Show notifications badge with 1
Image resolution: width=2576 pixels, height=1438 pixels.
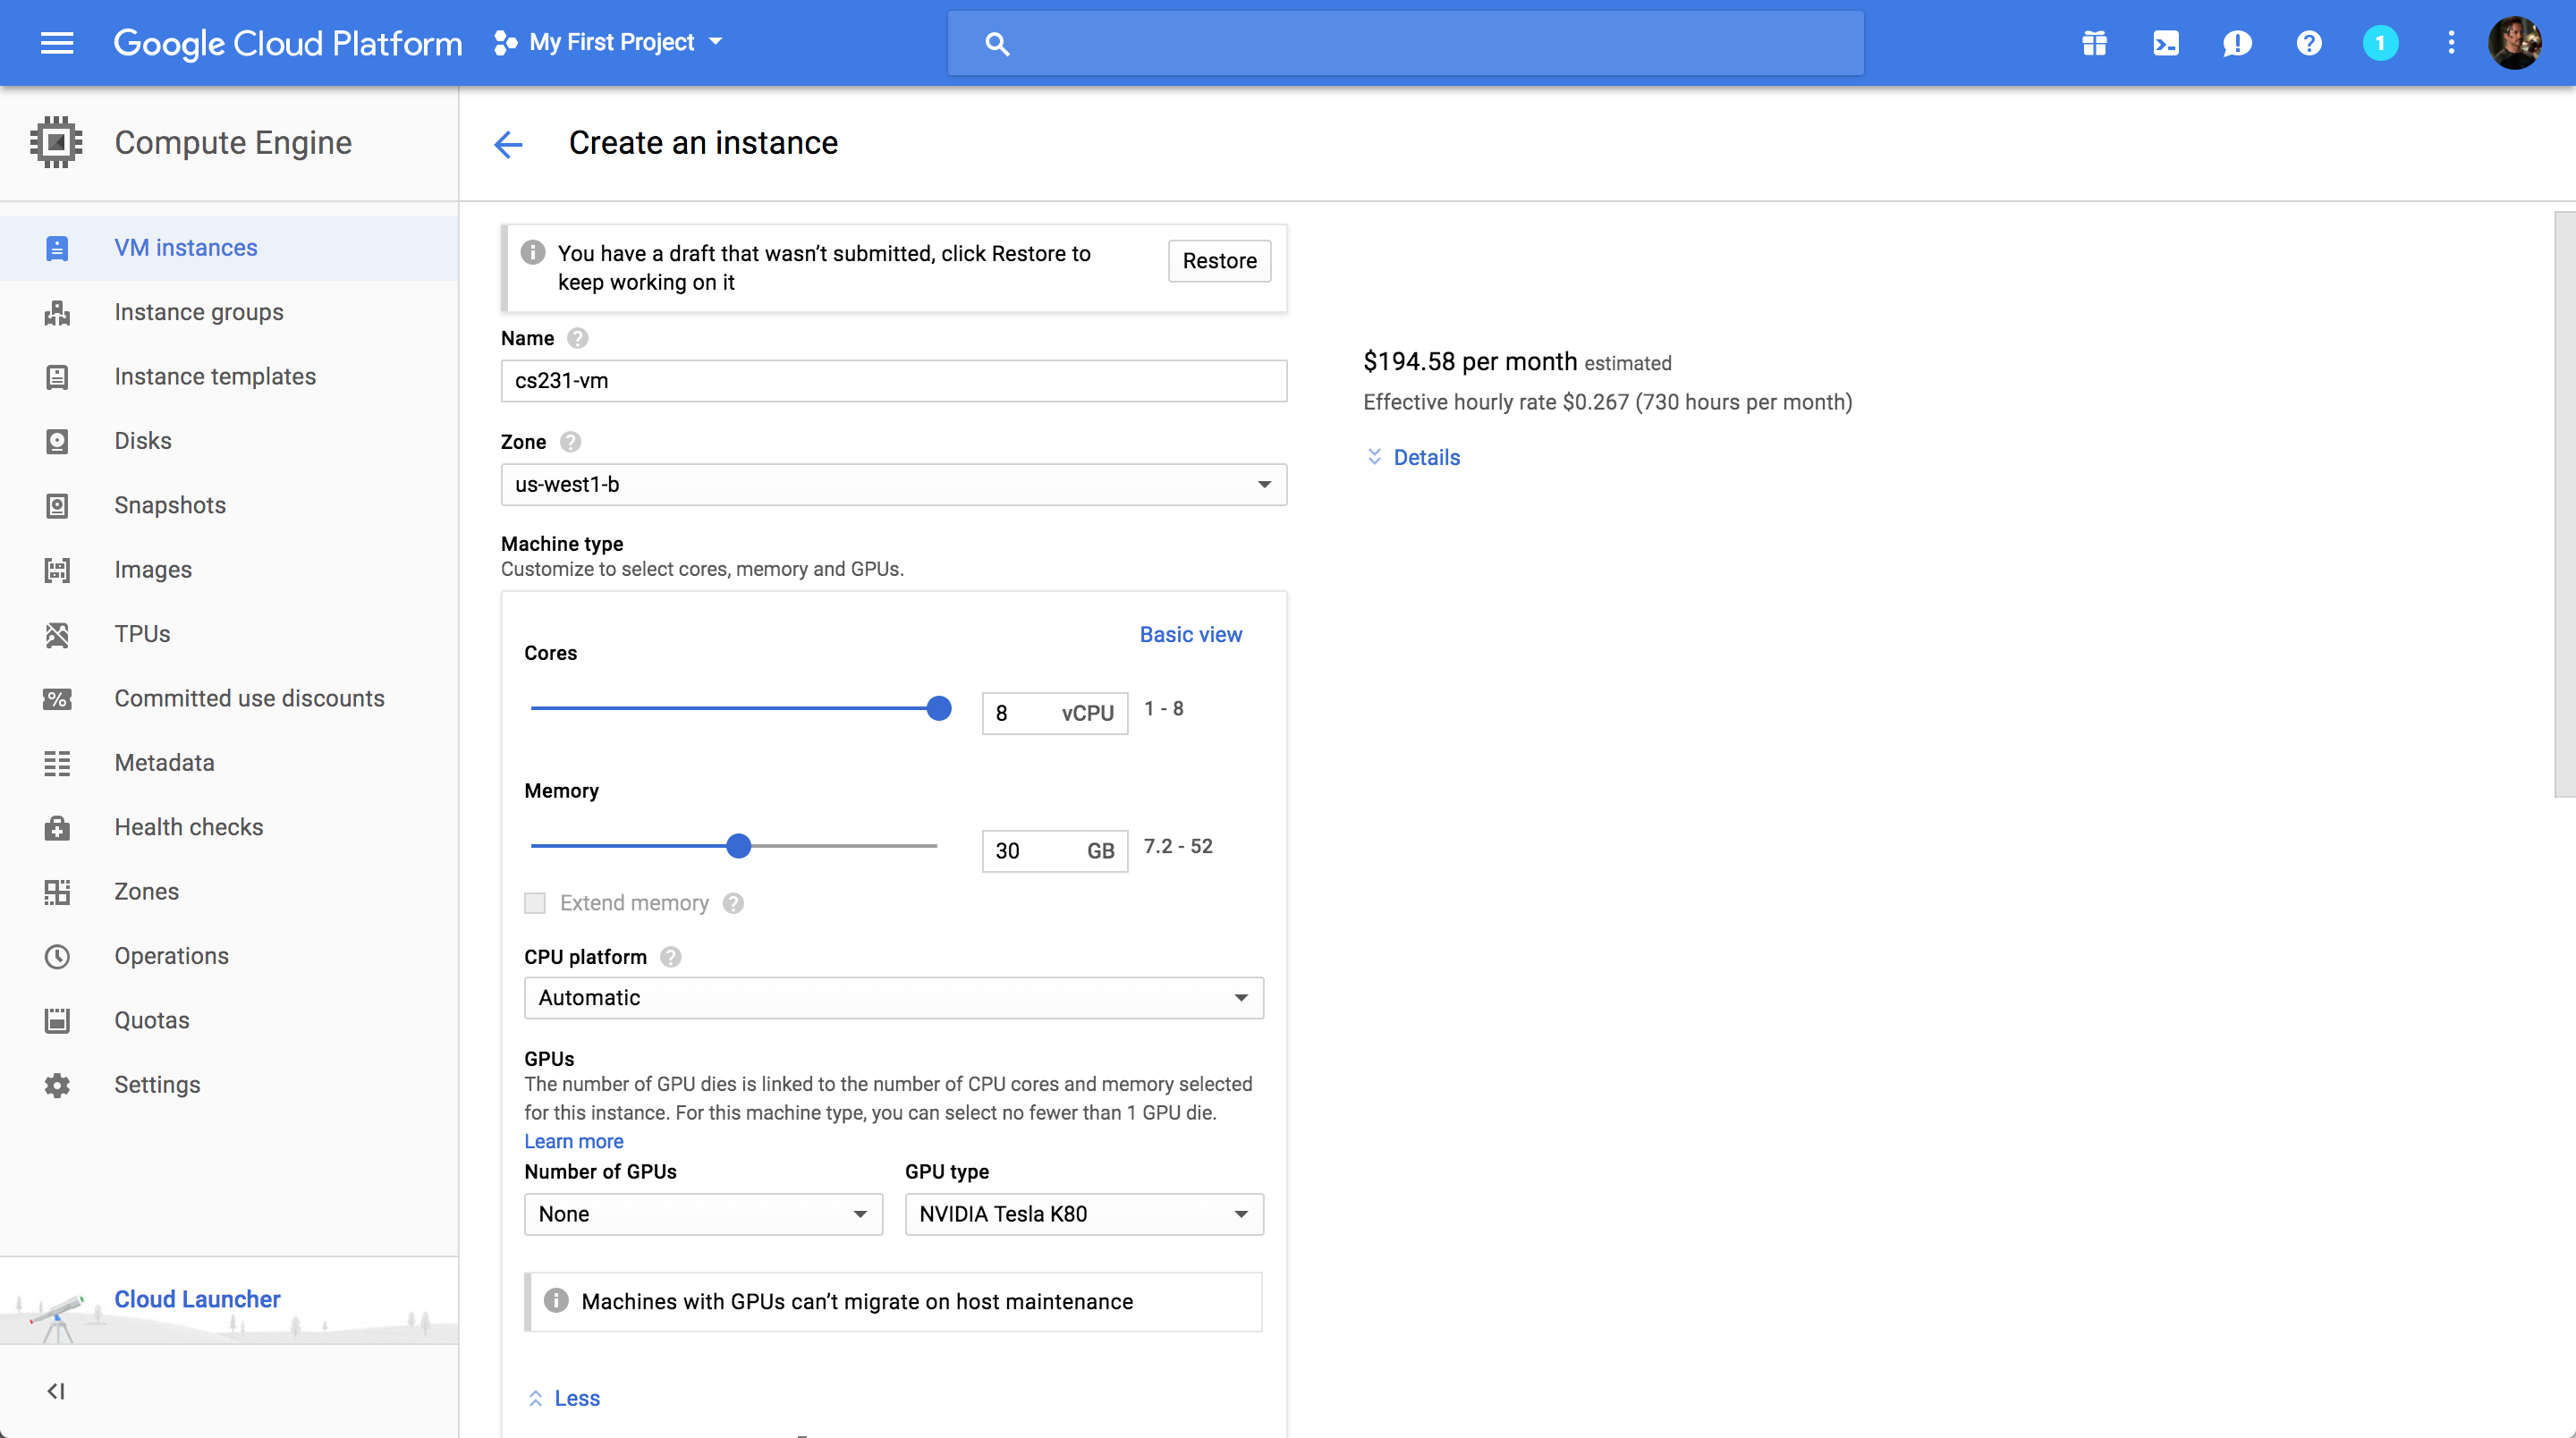click(2380, 43)
